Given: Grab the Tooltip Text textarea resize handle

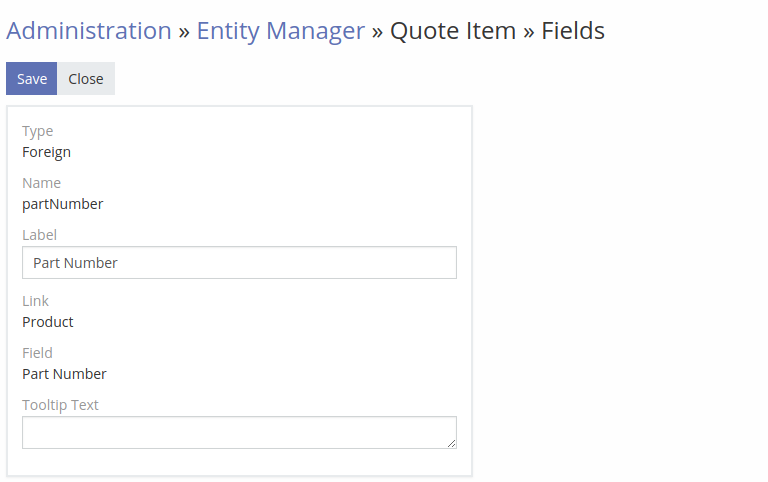Looking at the screenshot, I should [452, 443].
